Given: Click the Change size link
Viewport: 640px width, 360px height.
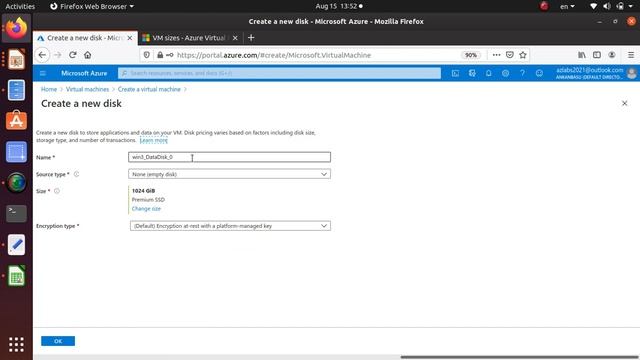Looking at the screenshot, I should 146,209.
